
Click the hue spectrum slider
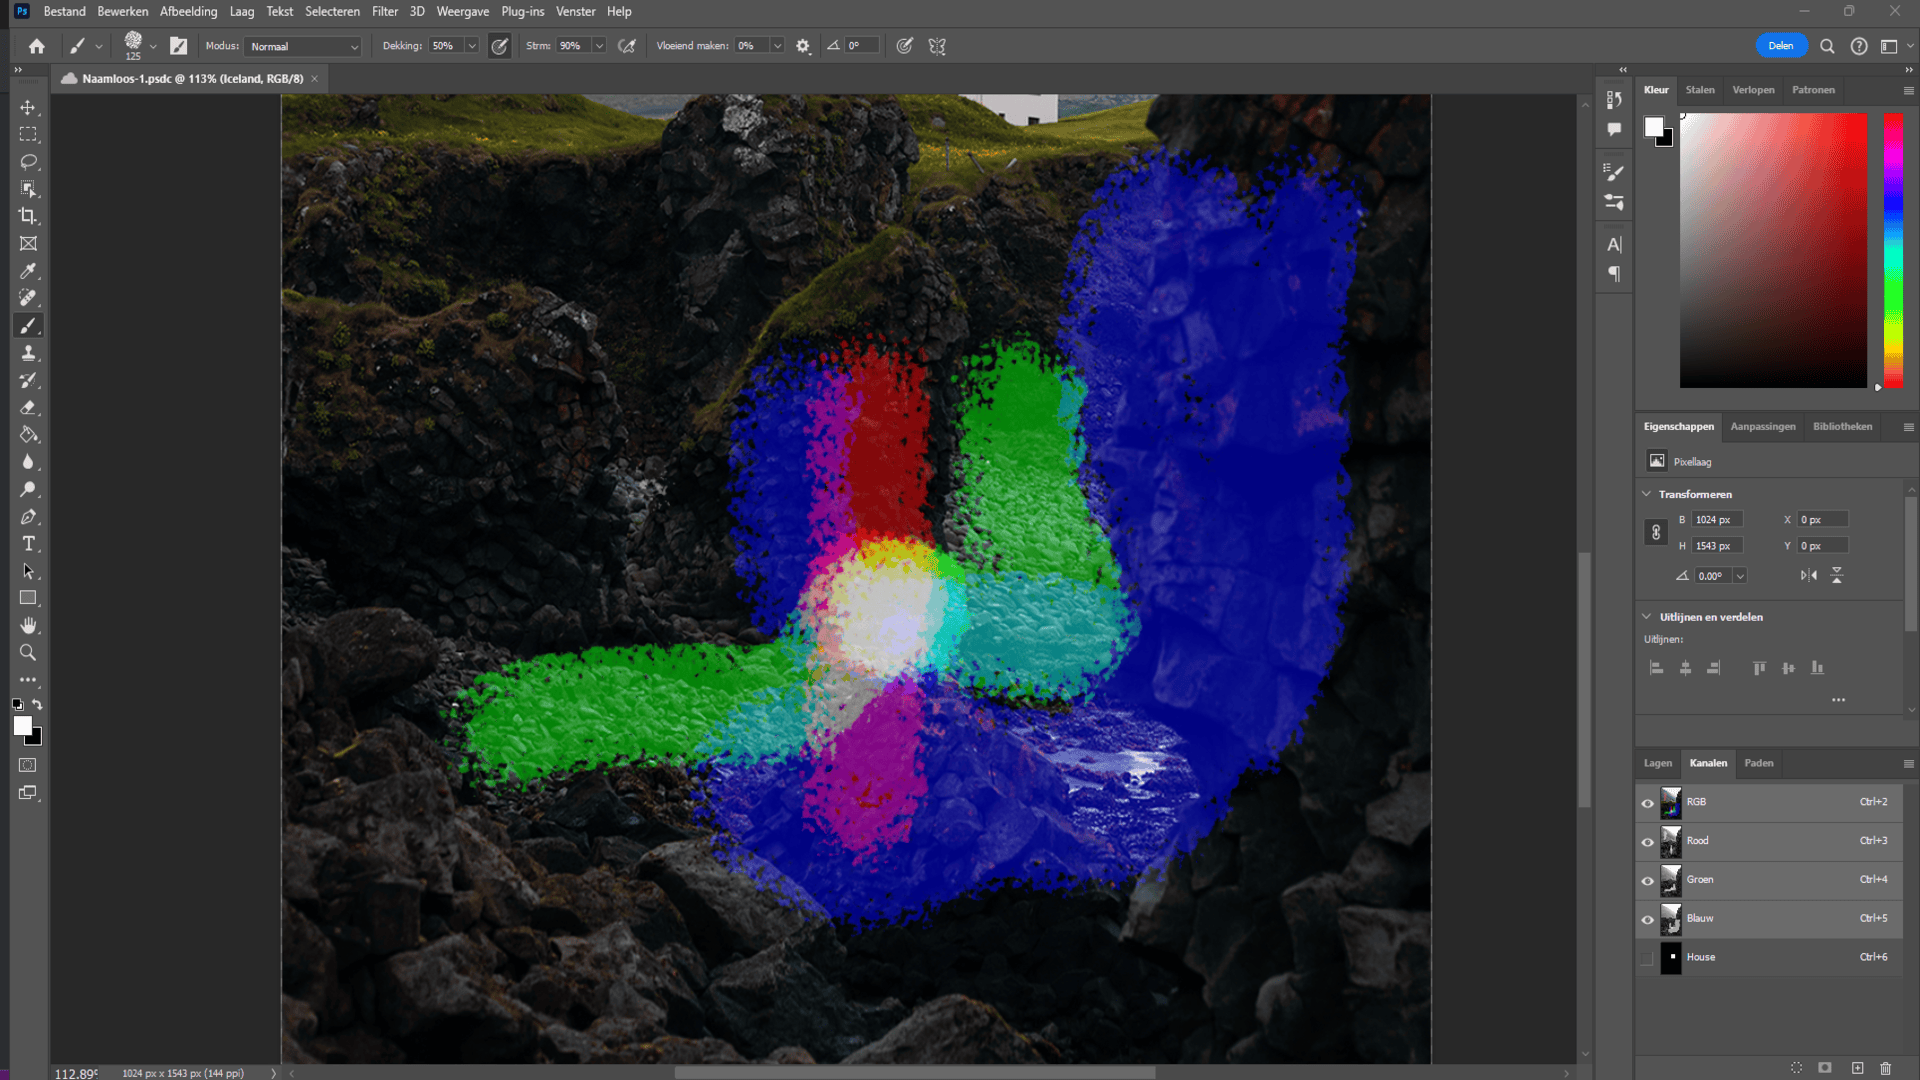click(1893, 250)
